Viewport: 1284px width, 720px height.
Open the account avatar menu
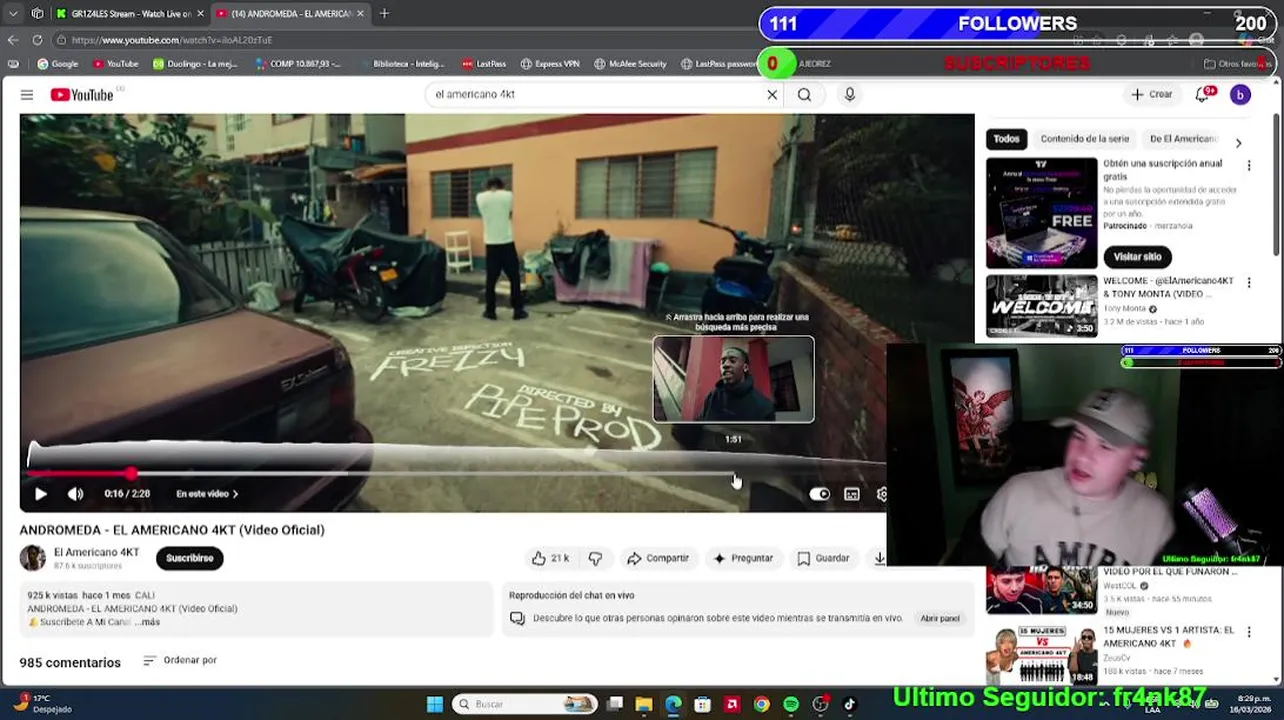click(1240, 95)
